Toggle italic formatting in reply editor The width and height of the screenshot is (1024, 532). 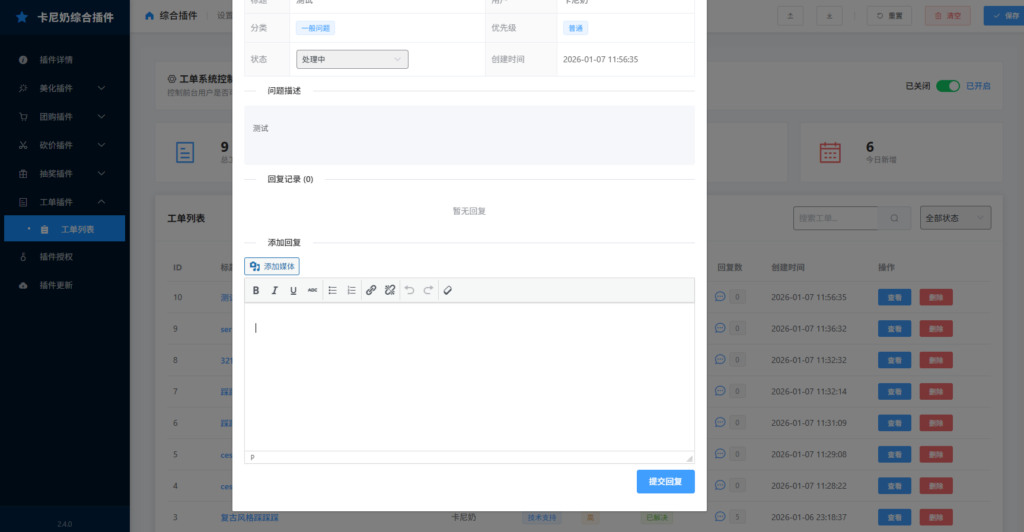click(274, 290)
